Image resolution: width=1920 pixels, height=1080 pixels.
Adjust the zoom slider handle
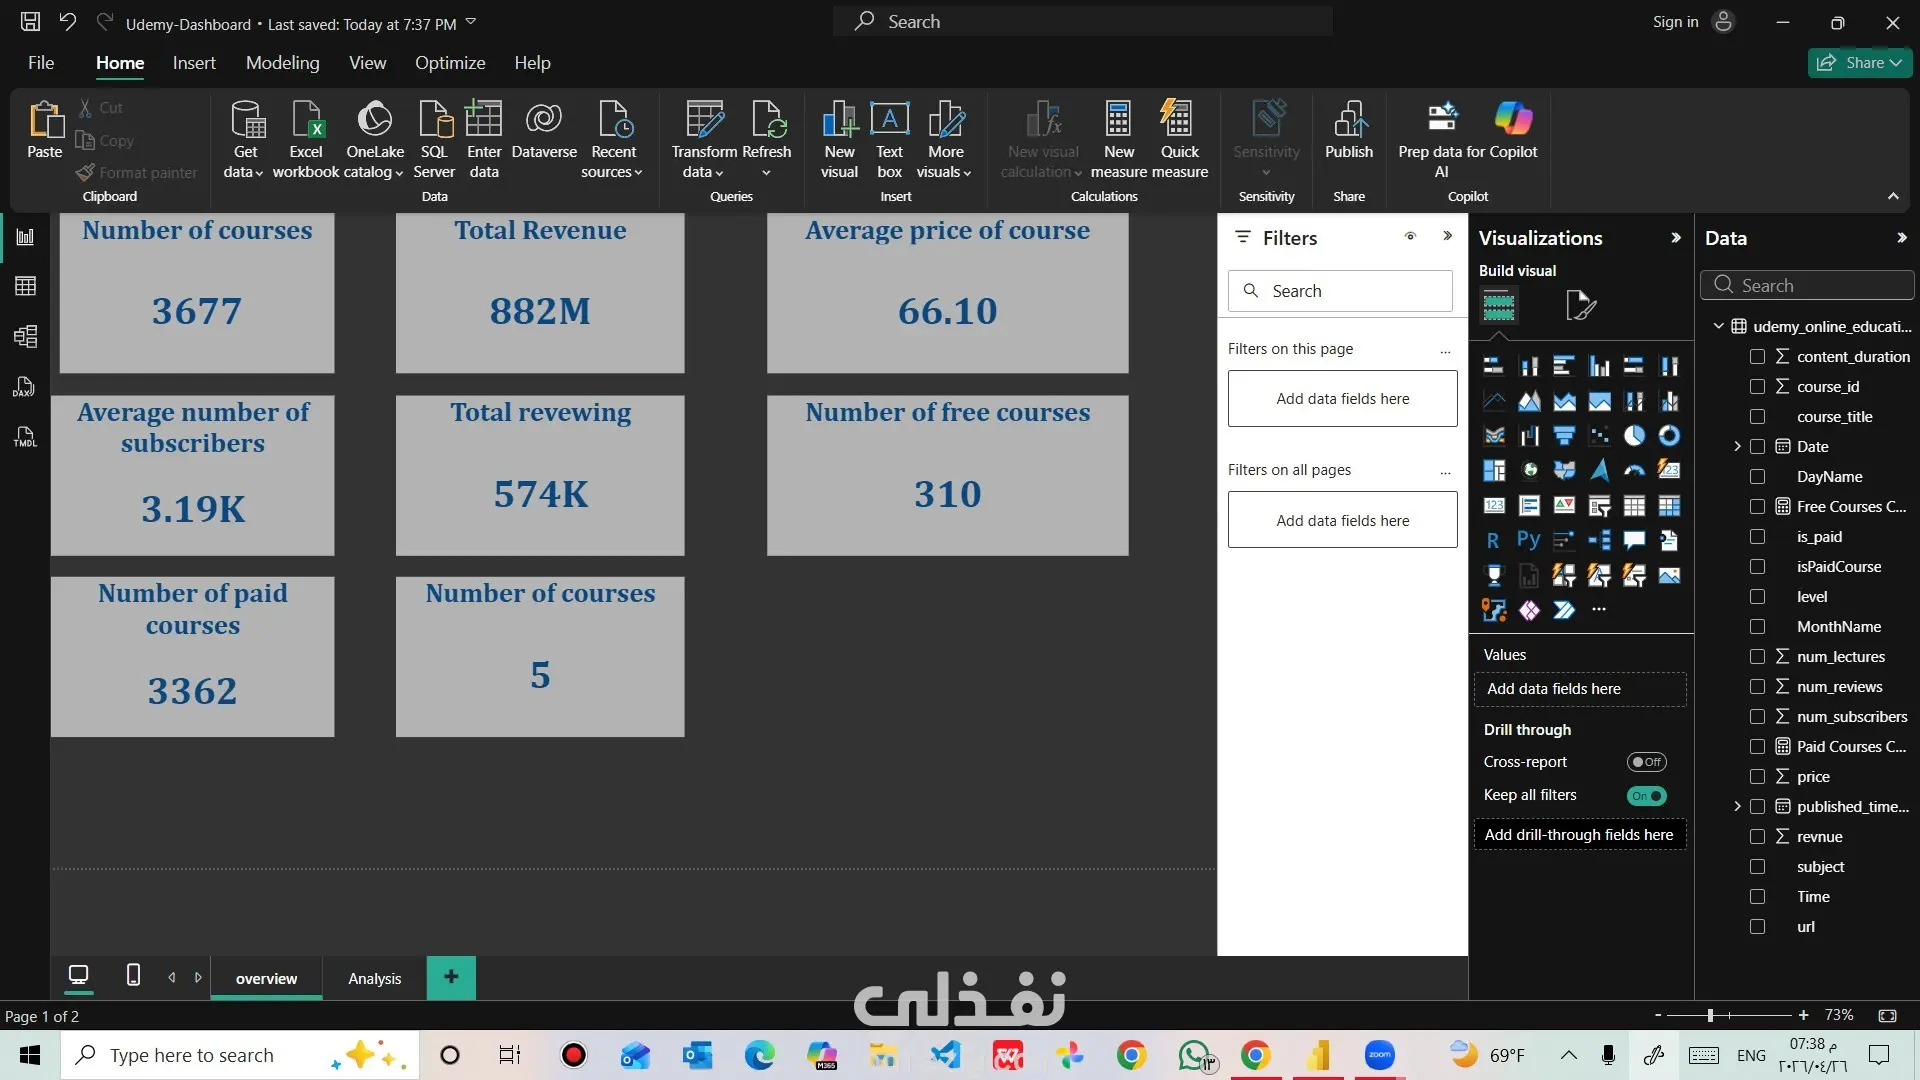(x=1710, y=1015)
